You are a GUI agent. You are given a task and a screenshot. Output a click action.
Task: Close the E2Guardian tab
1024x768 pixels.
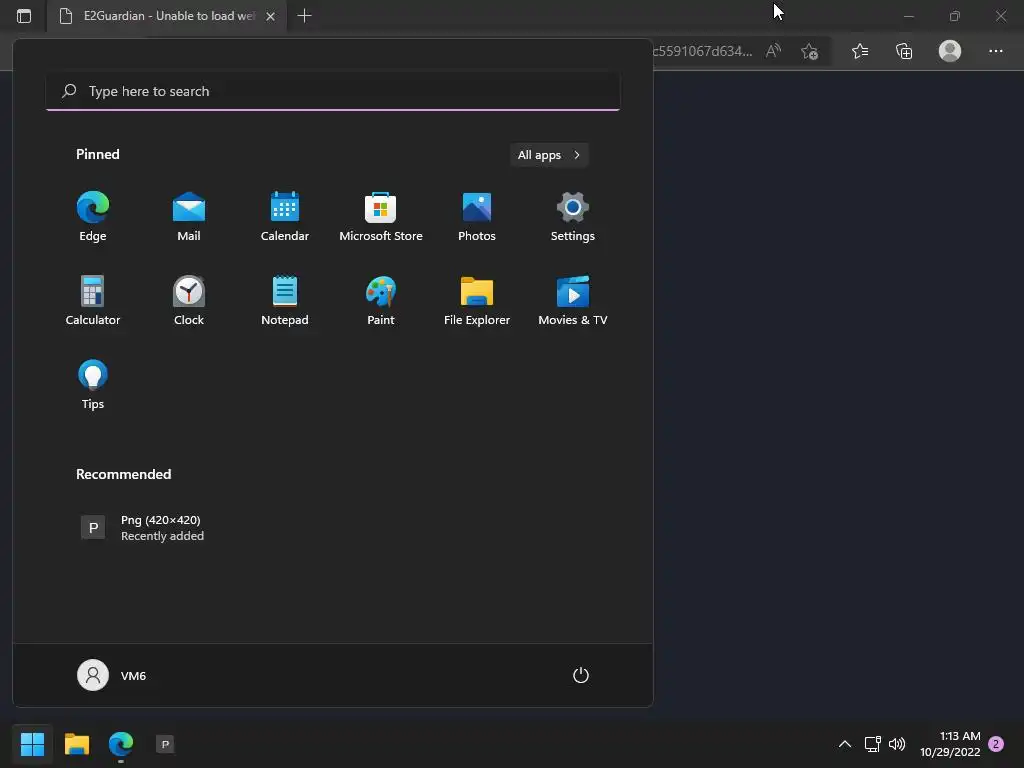pyautogui.click(x=270, y=16)
